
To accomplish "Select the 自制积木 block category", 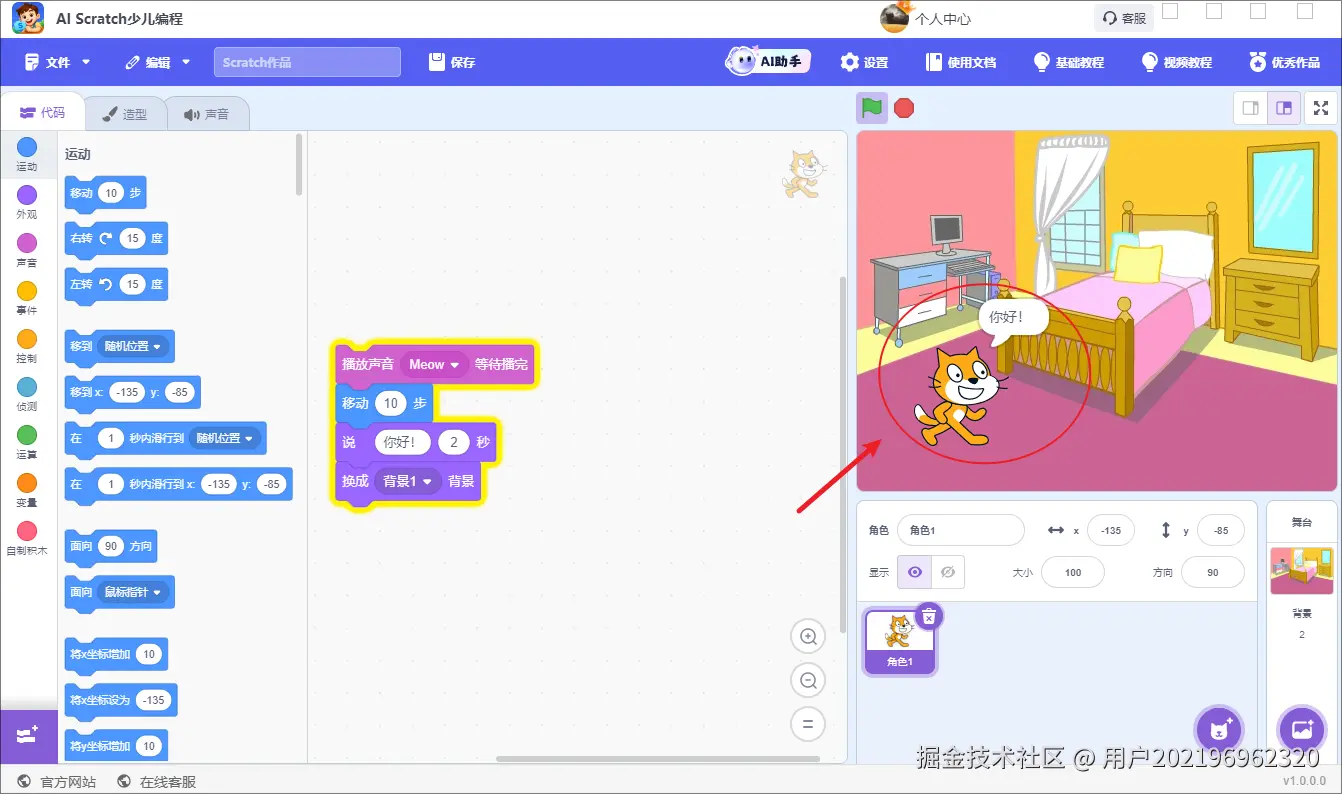I will click(x=27, y=539).
